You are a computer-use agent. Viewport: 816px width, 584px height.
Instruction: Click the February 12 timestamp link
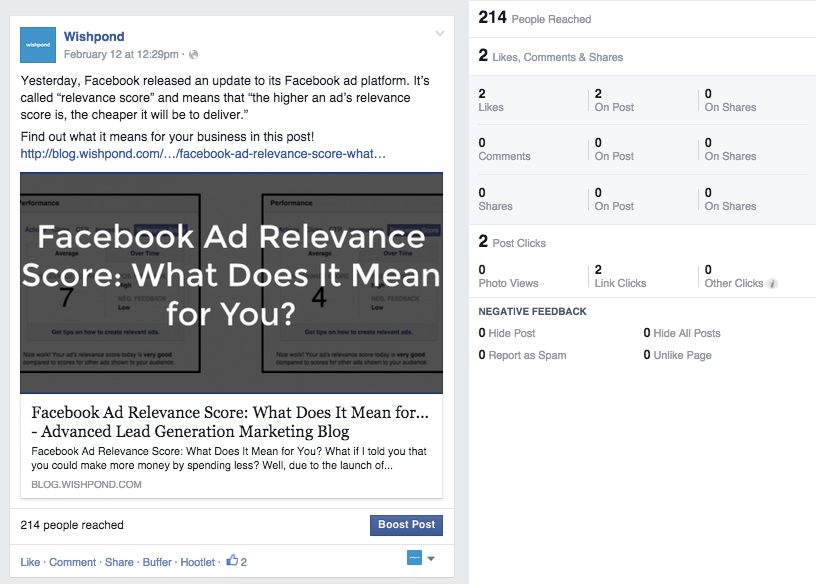[121, 54]
